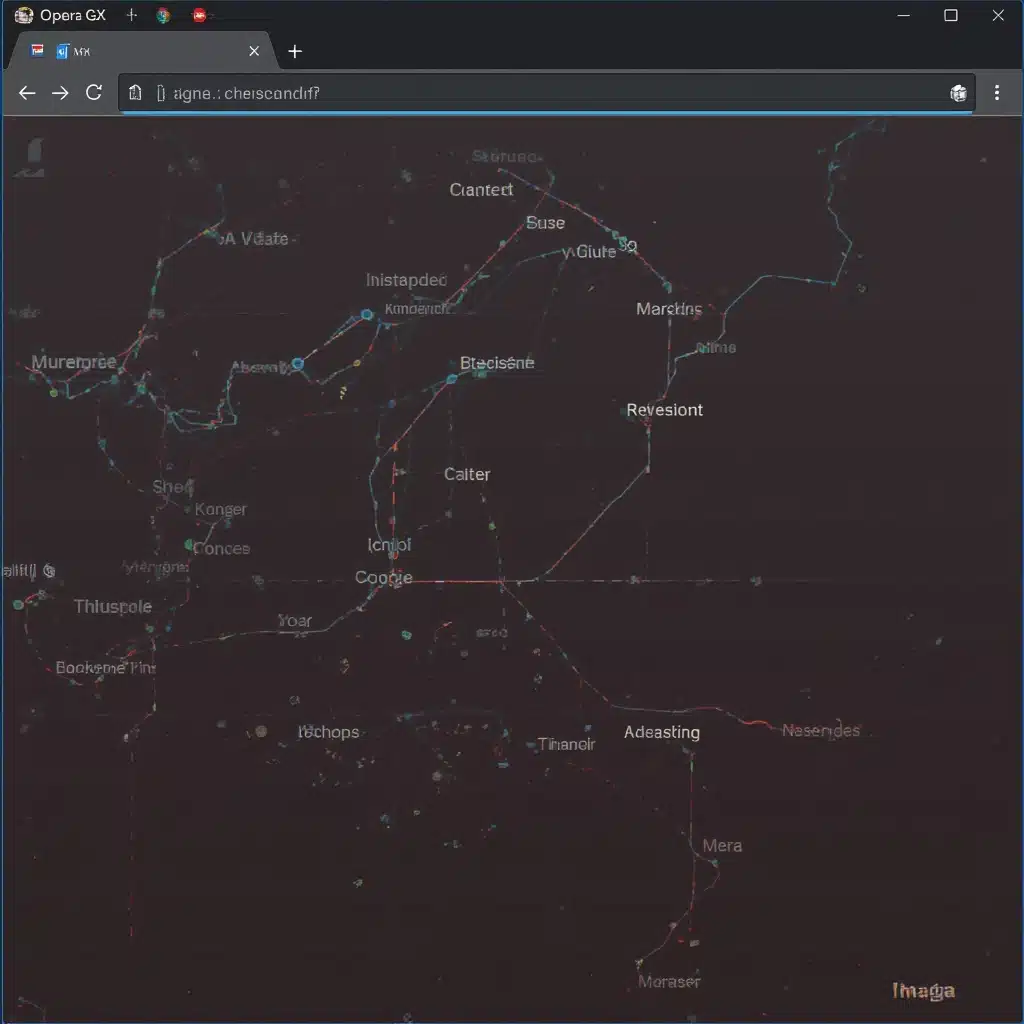Open the Opera GX menu via the GX logo
1024x1024 pixels.
(x=22, y=15)
